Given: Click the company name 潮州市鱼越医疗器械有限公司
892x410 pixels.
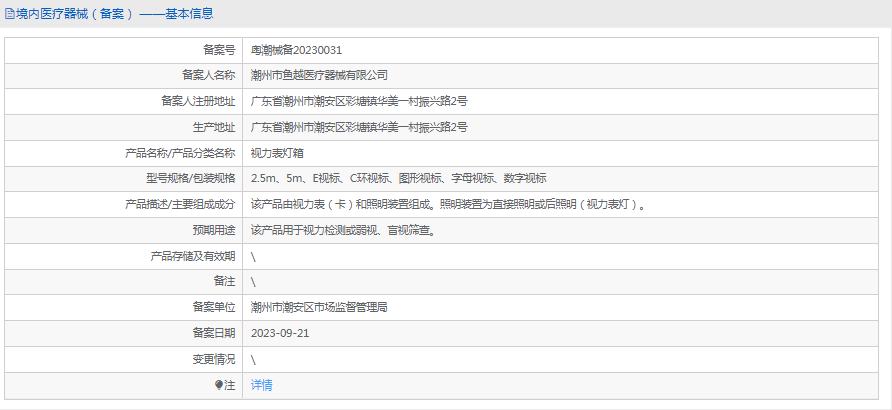Looking at the screenshot, I should pos(319,75).
